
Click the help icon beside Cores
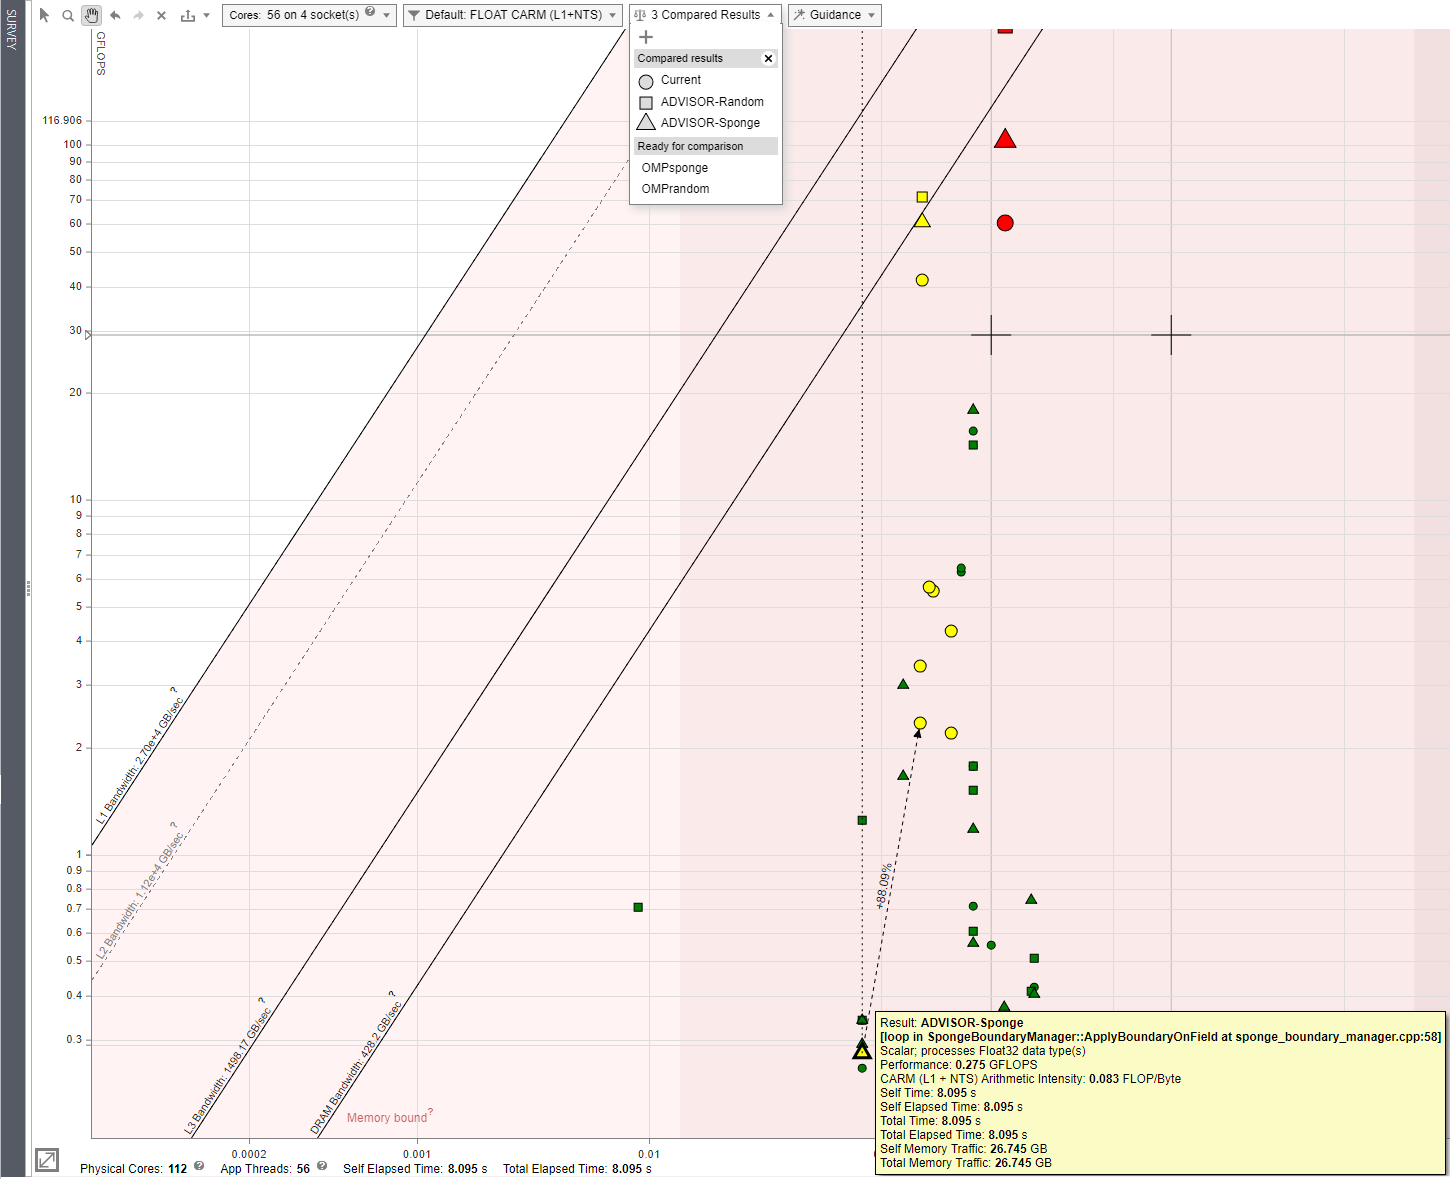pos(371,13)
